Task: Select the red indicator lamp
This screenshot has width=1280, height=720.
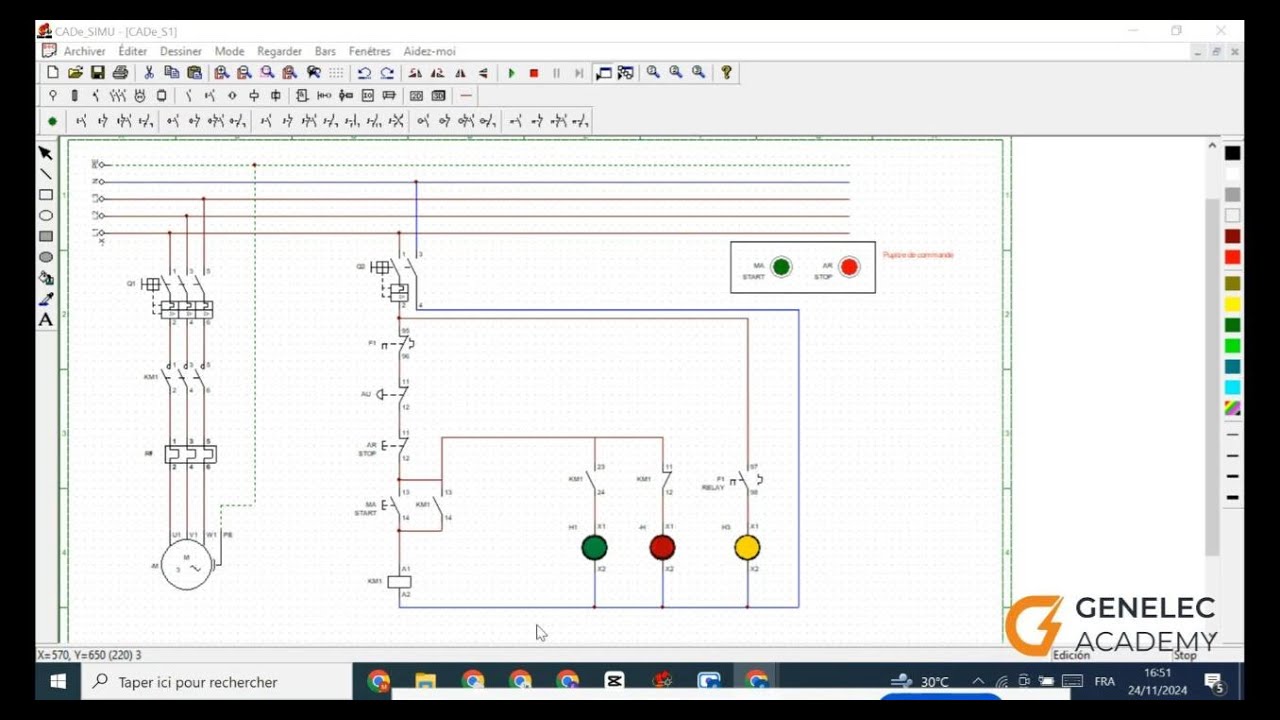Action: pyautogui.click(x=662, y=547)
